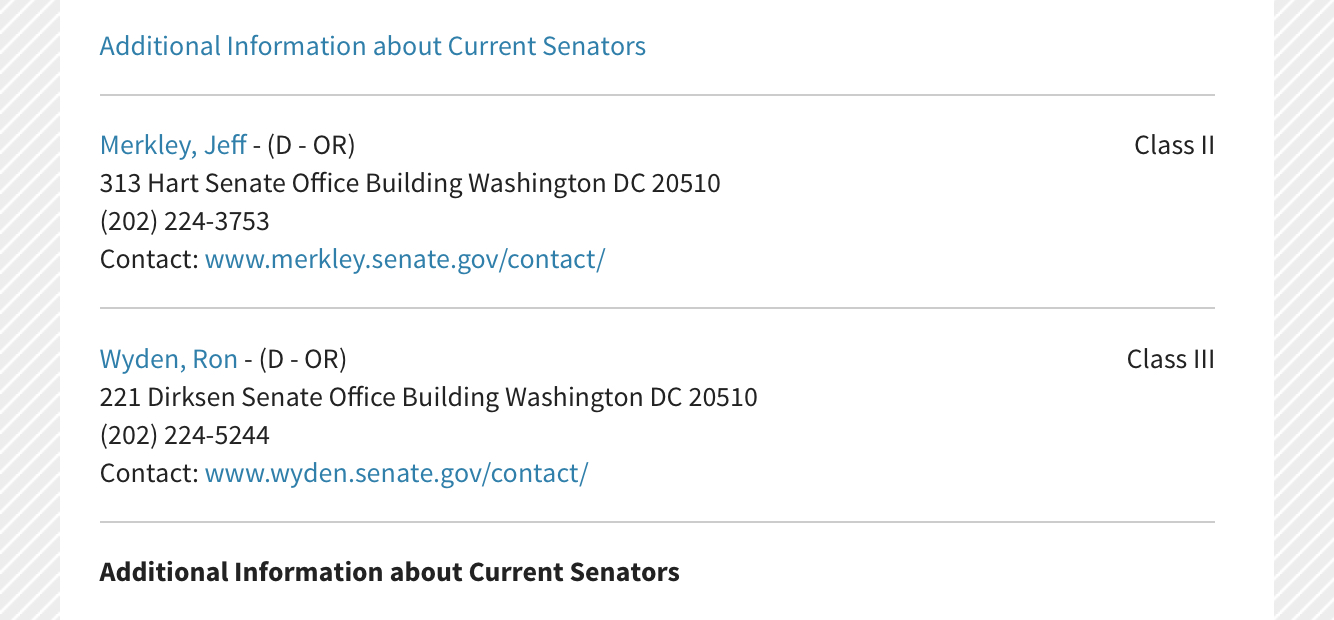Viewport: 1334px width, 620px height.
Task: Click the striped right page margin
Action: [1304, 310]
